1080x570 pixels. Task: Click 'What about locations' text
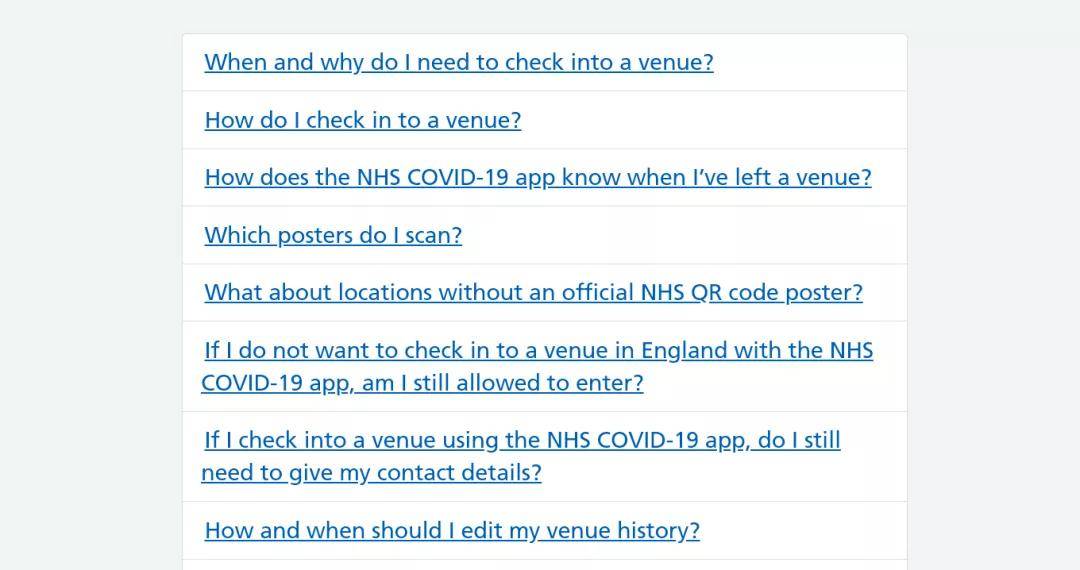[319, 293]
